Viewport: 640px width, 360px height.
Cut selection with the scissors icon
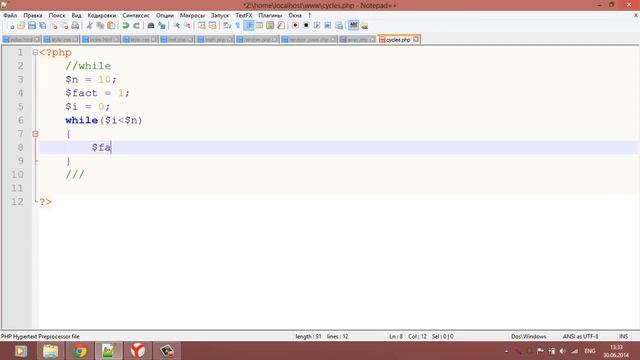(89, 26)
